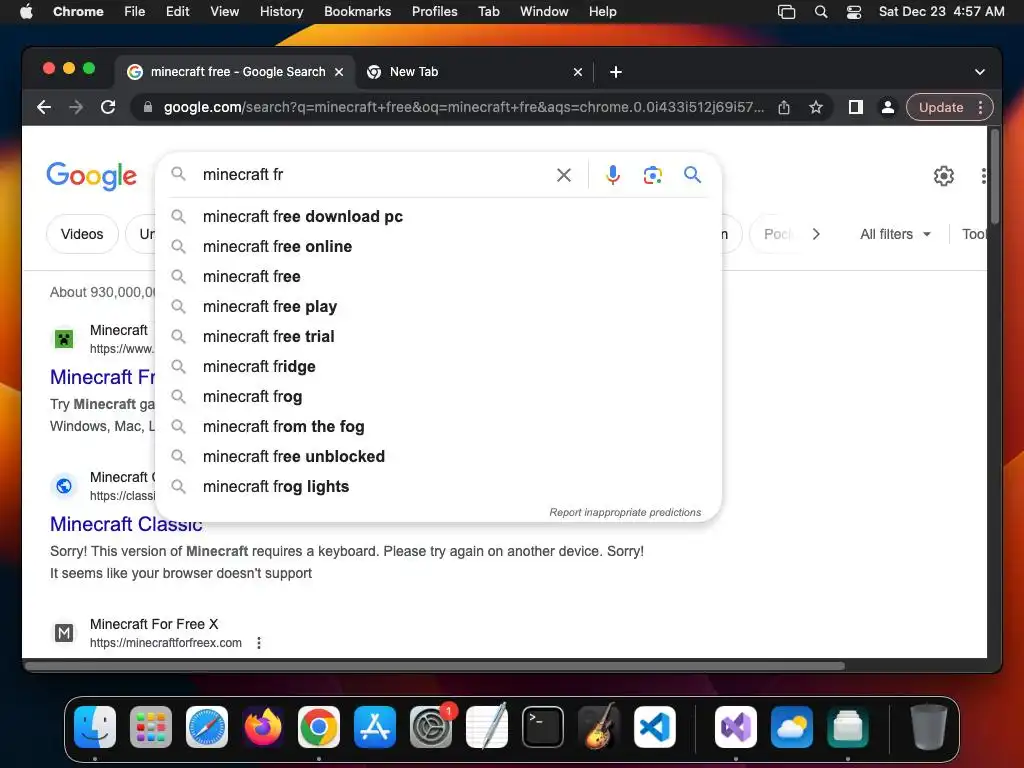Open the Minecraft Classic result link

pos(126,524)
